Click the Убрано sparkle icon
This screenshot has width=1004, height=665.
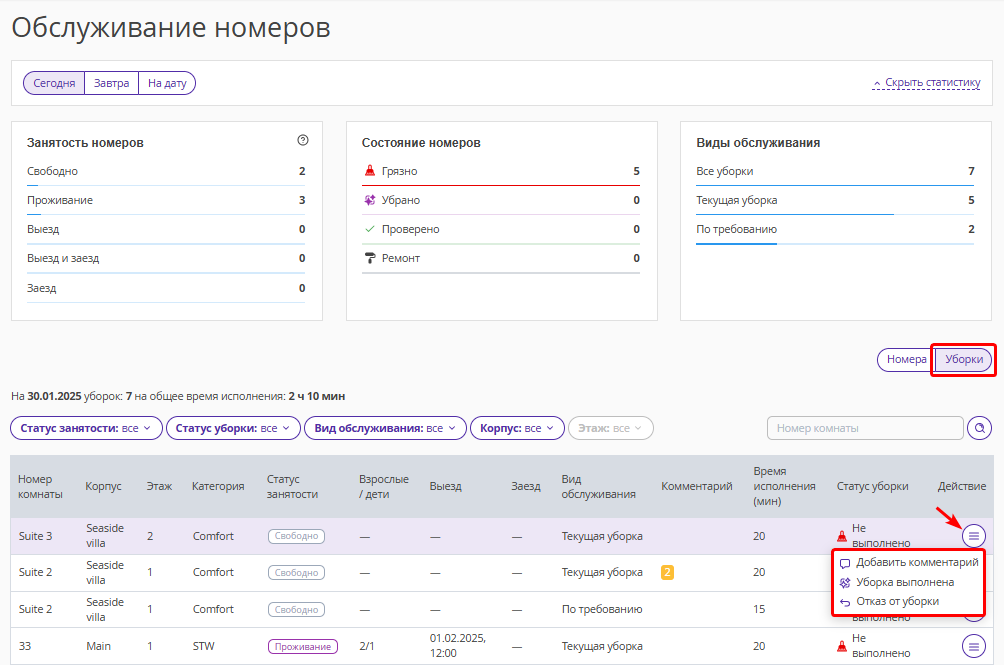point(369,200)
